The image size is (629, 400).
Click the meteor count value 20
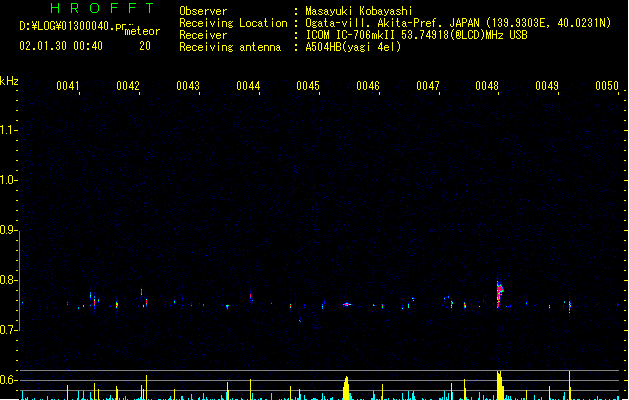point(145,46)
